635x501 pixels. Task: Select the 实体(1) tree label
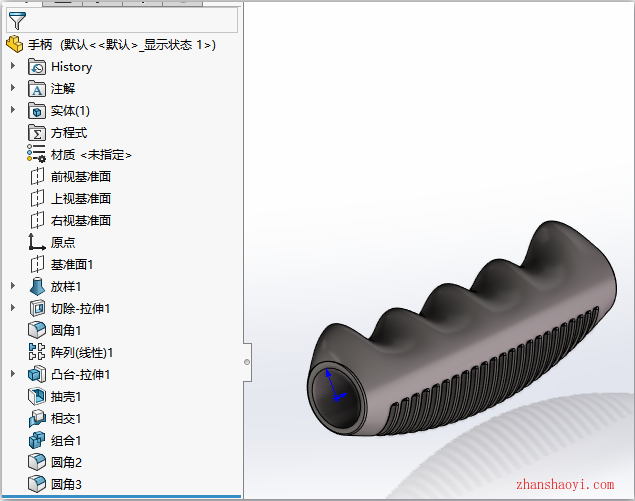[70, 111]
